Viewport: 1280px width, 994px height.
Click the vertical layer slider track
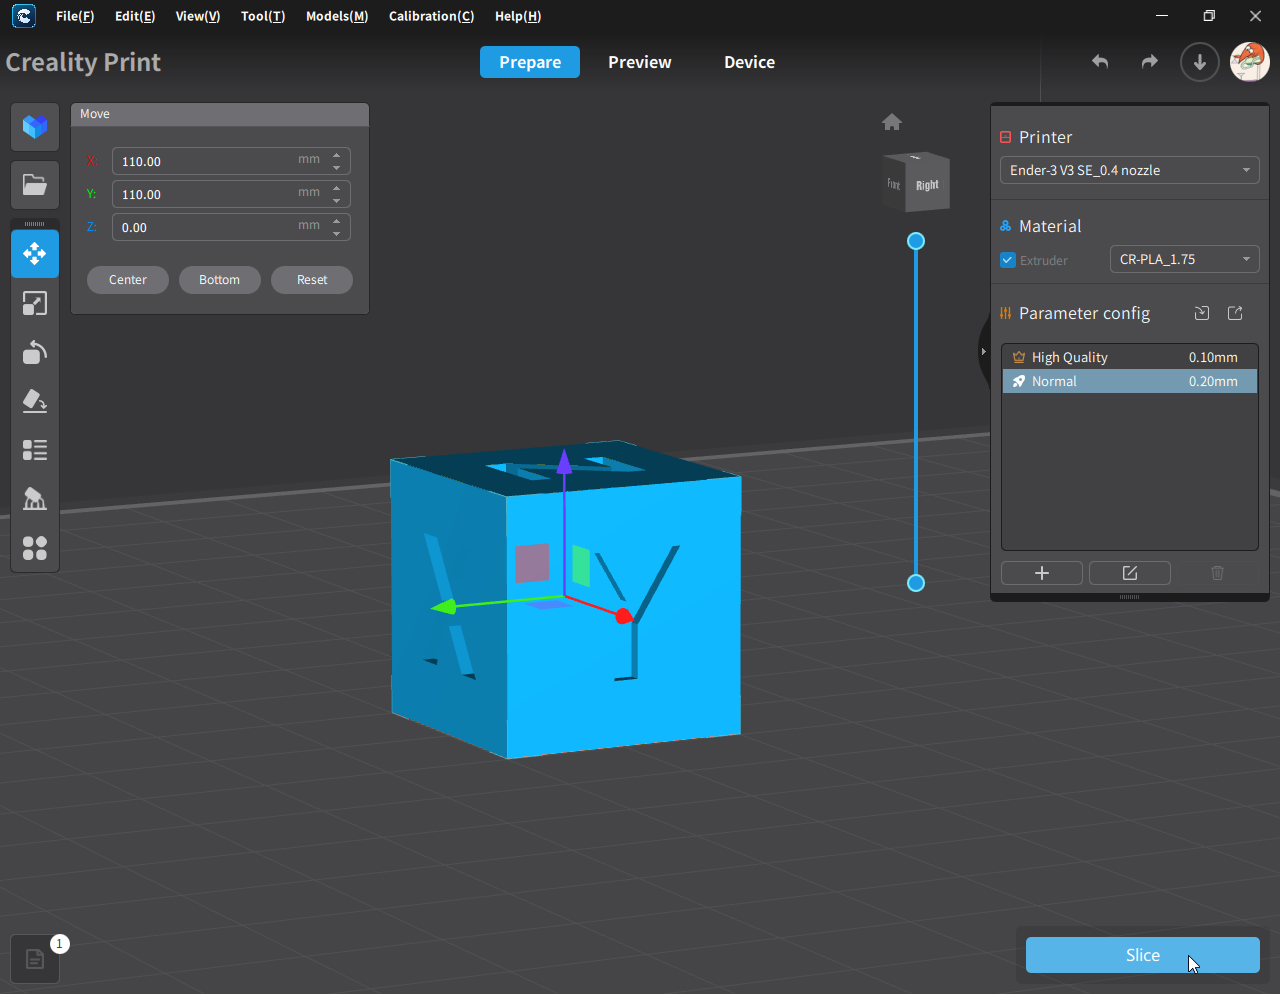[x=916, y=412]
